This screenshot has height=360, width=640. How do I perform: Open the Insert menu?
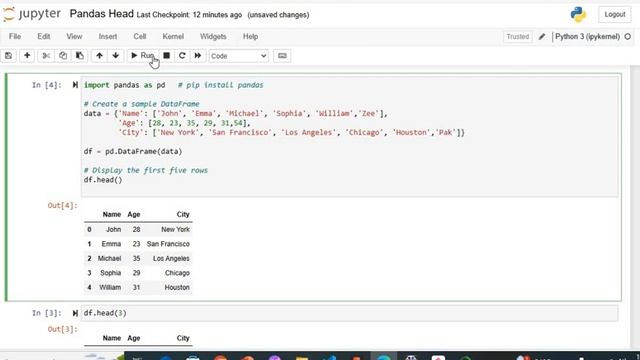click(108, 37)
